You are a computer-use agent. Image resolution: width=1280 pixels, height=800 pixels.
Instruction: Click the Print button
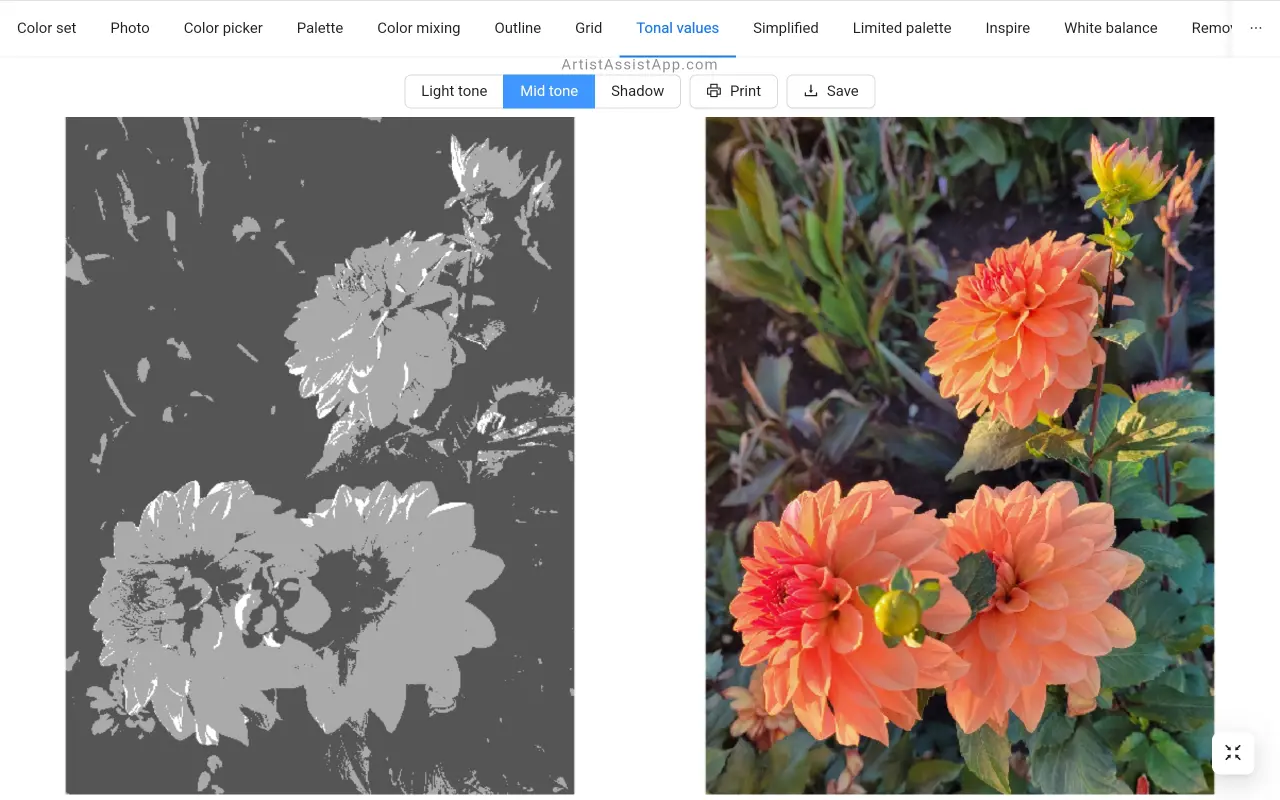[734, 91]
